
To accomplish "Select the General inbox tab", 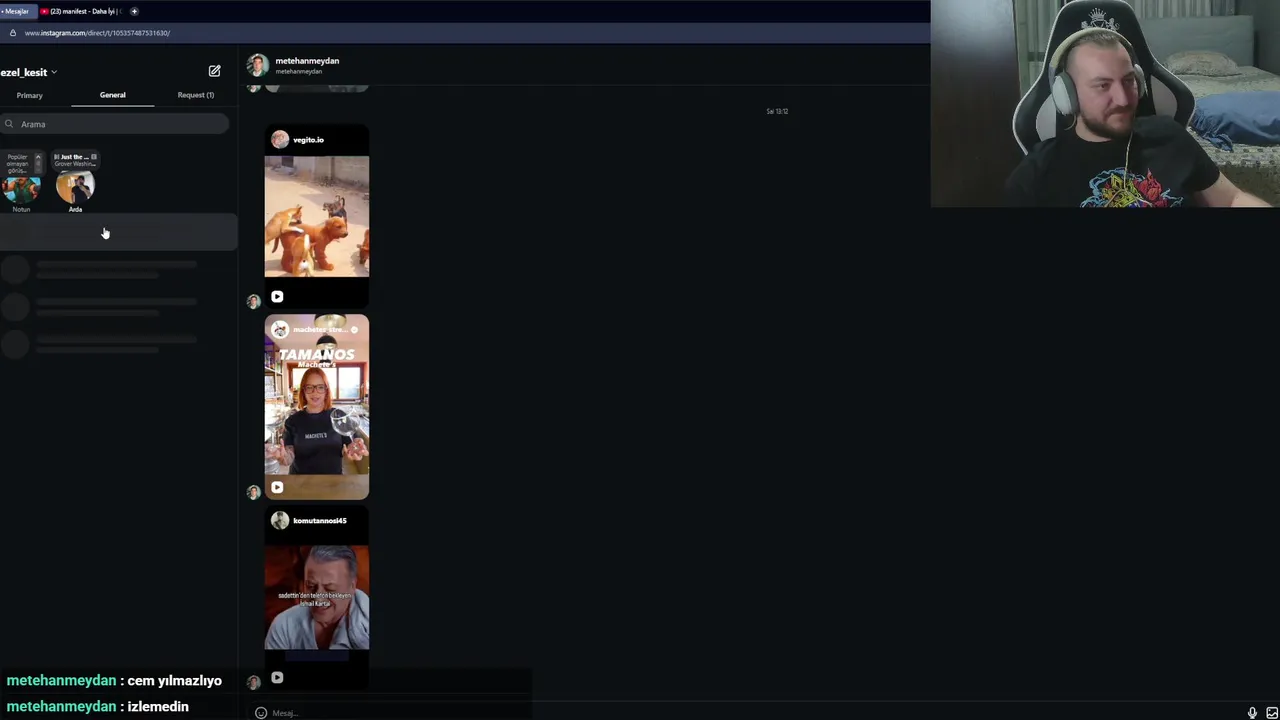I will [112, 95].
